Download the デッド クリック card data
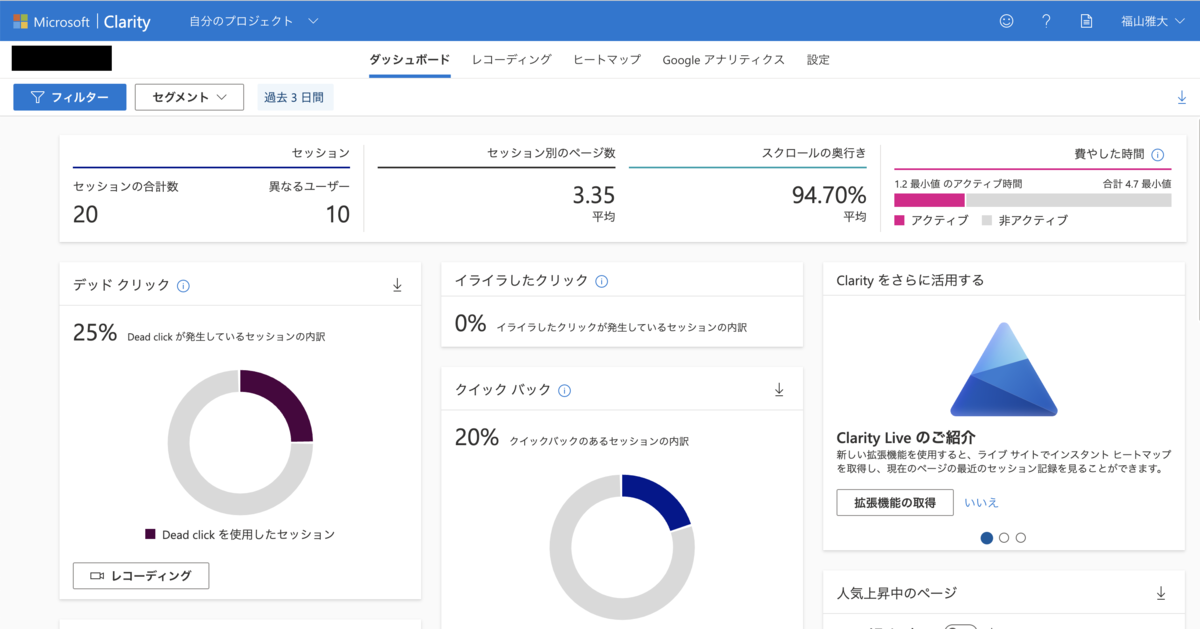 [x=397, y=286]
